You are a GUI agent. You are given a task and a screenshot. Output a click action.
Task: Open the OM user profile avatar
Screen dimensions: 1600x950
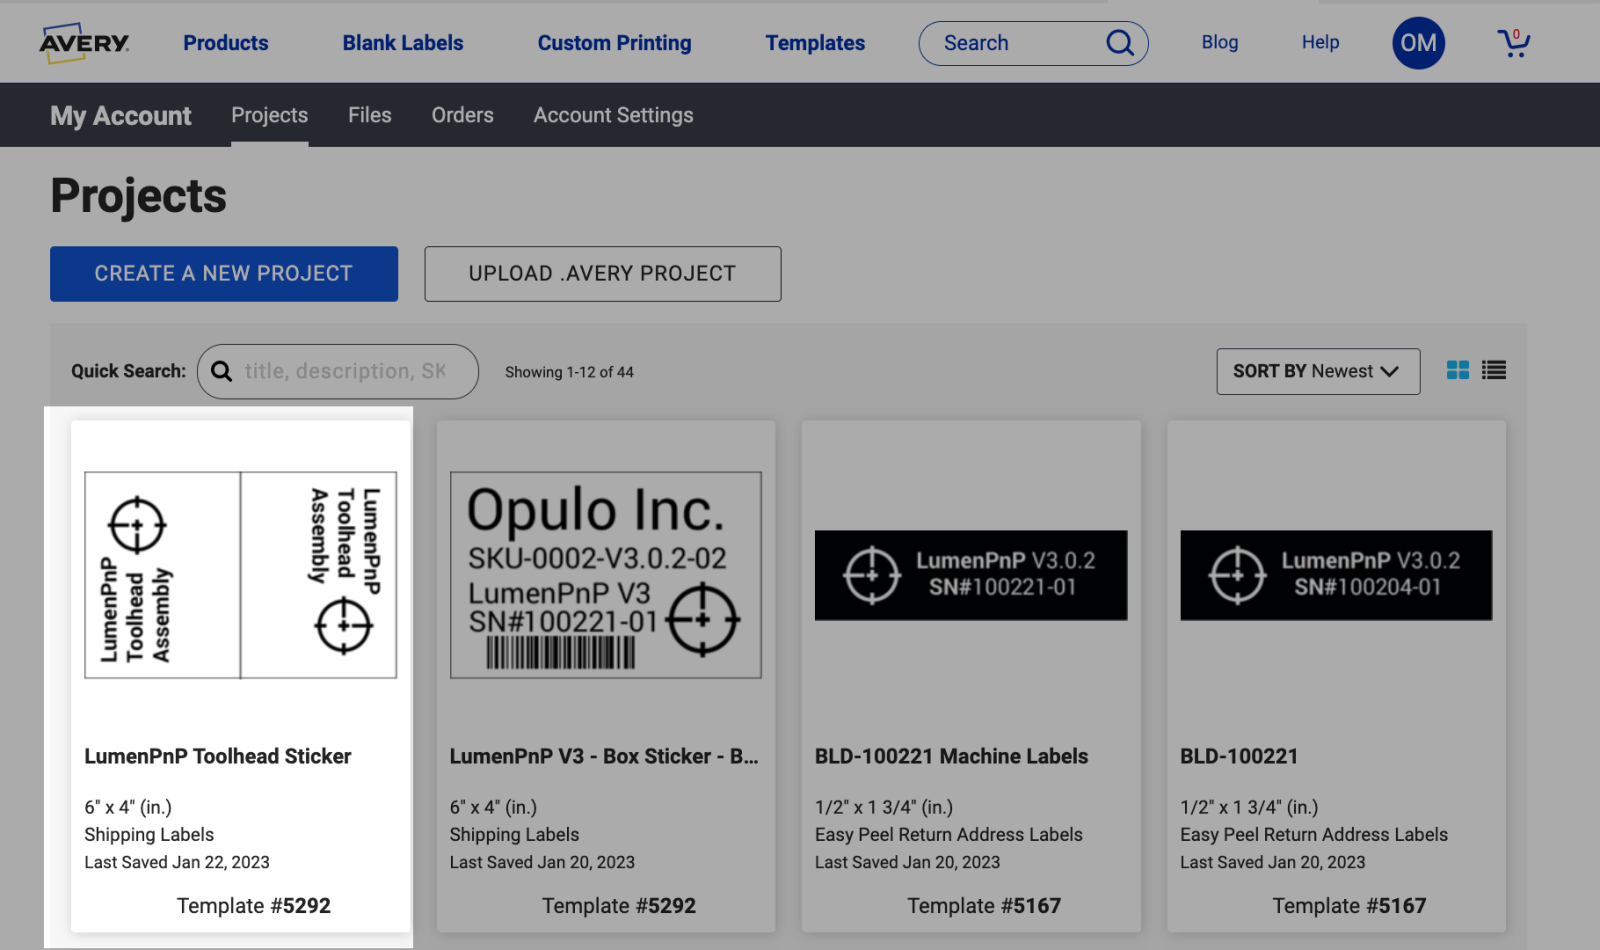tap(1418, 43)
